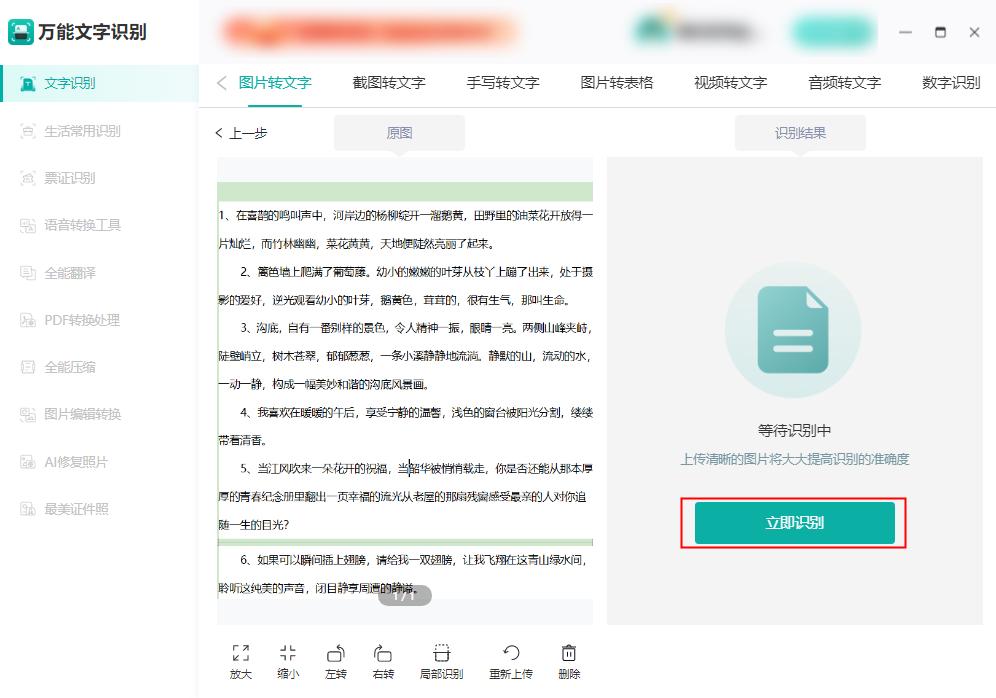Rotate image right with 右转 tool
This screenshot has height=698, width=996.
(x=384, y=660)
